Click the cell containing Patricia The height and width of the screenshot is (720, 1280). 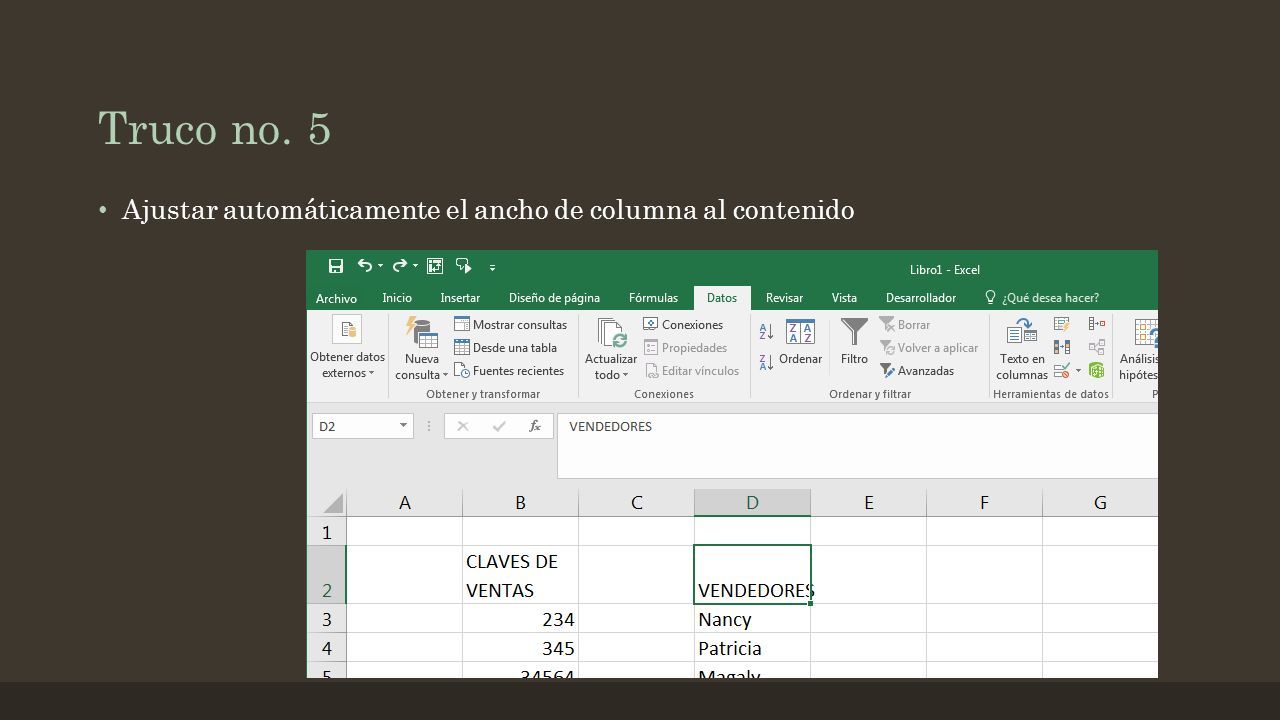[x=752, y=648]
